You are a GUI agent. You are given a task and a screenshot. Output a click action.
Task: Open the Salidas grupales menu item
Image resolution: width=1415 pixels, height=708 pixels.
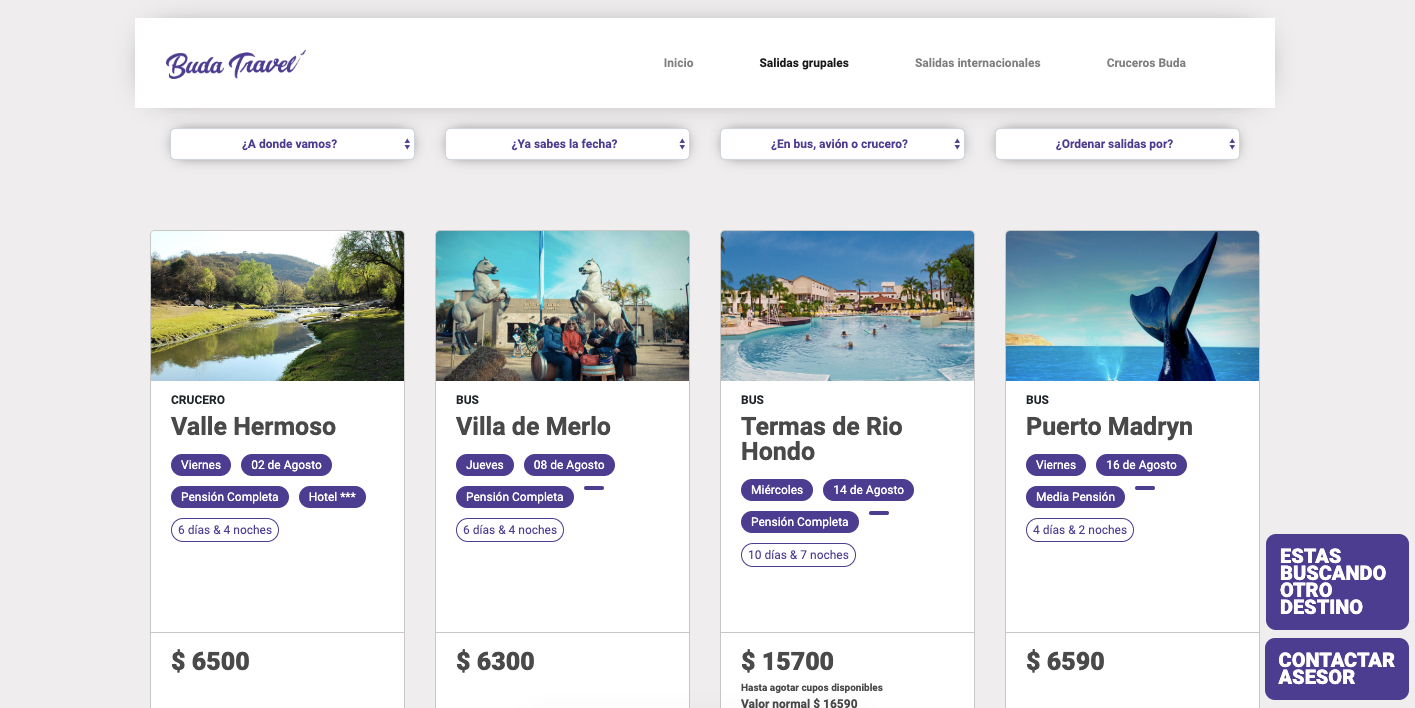tap(804, 63)
